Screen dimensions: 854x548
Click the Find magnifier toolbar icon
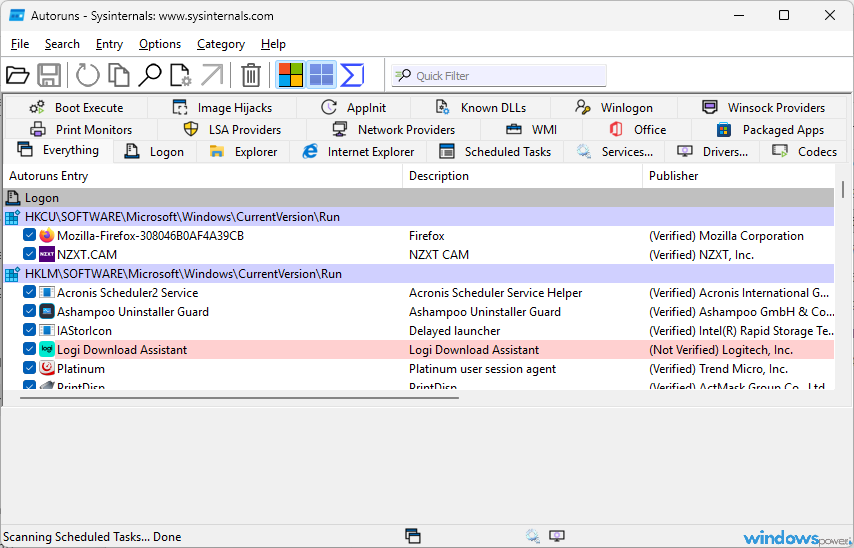(x=150, y=75)
